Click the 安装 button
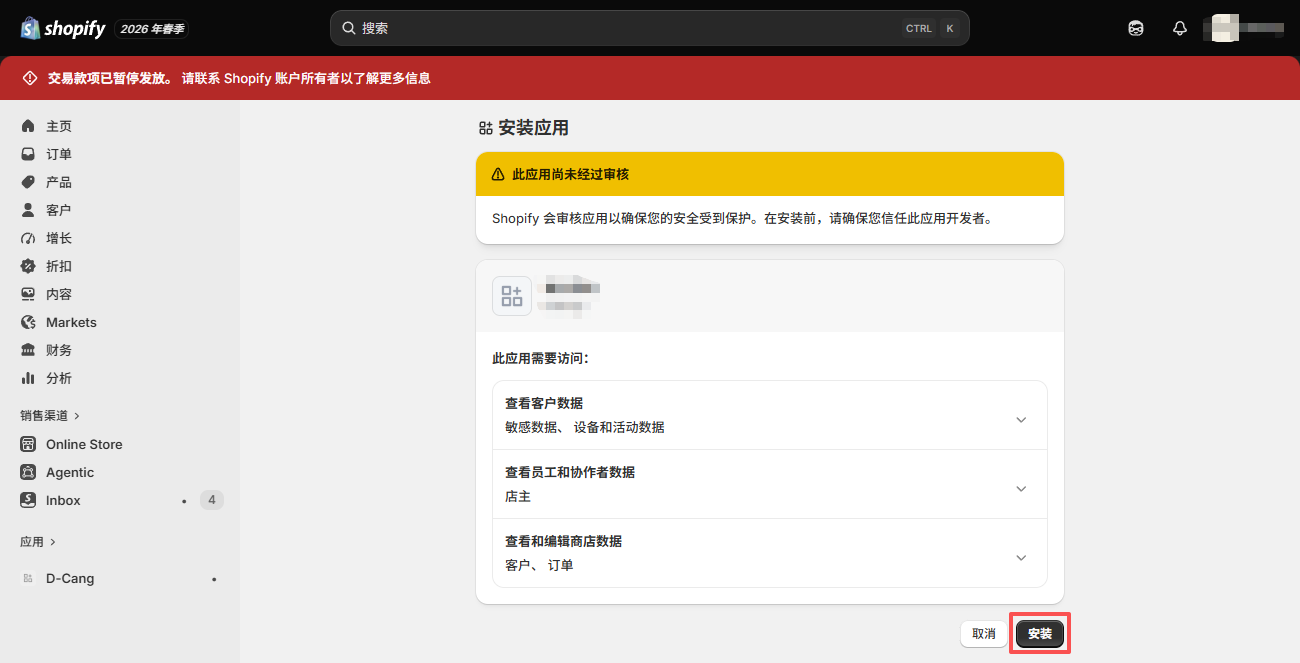The image size is (1300, 663). [1040, 634]
